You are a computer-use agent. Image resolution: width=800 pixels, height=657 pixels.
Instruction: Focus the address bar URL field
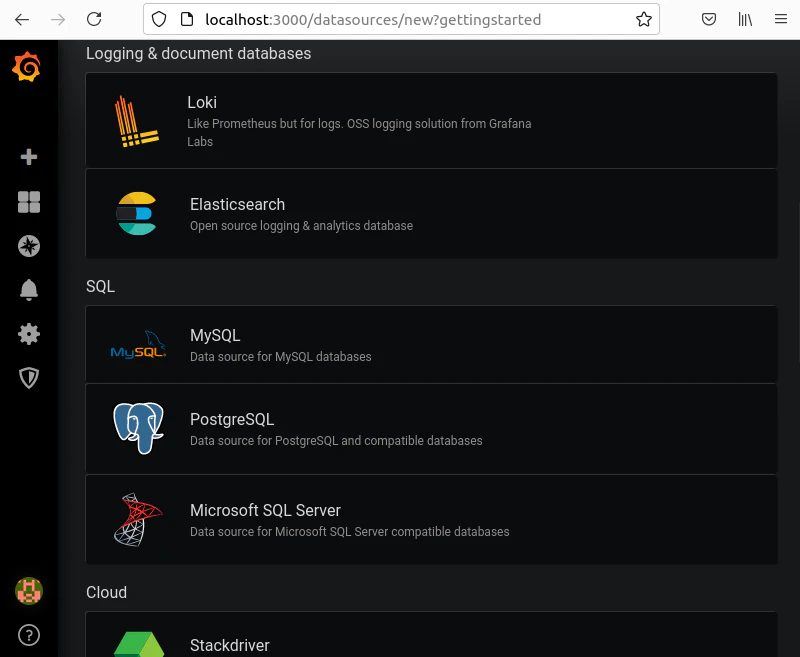point(401,19)
